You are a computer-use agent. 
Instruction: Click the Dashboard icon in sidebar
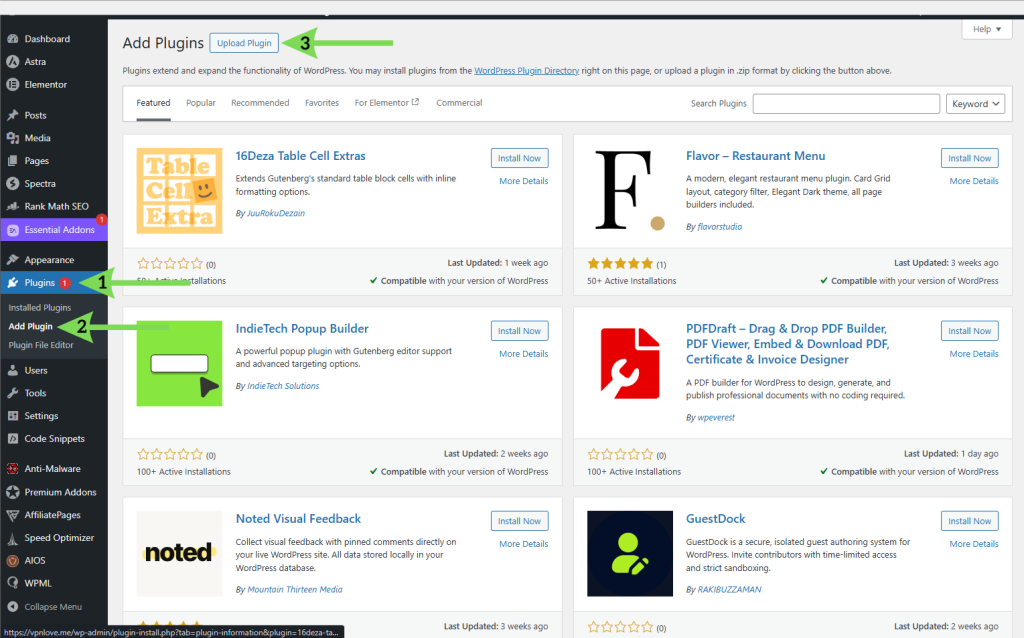12,39
